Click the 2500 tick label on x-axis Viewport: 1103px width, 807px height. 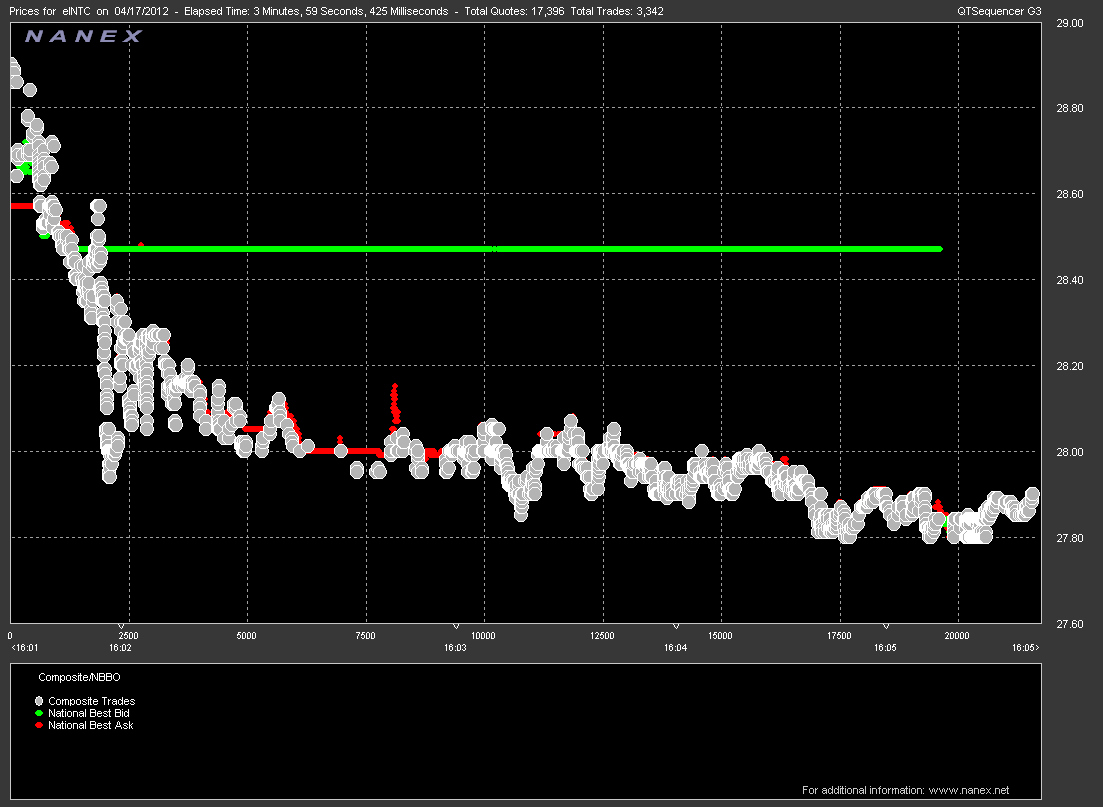(x=128, y=635)
